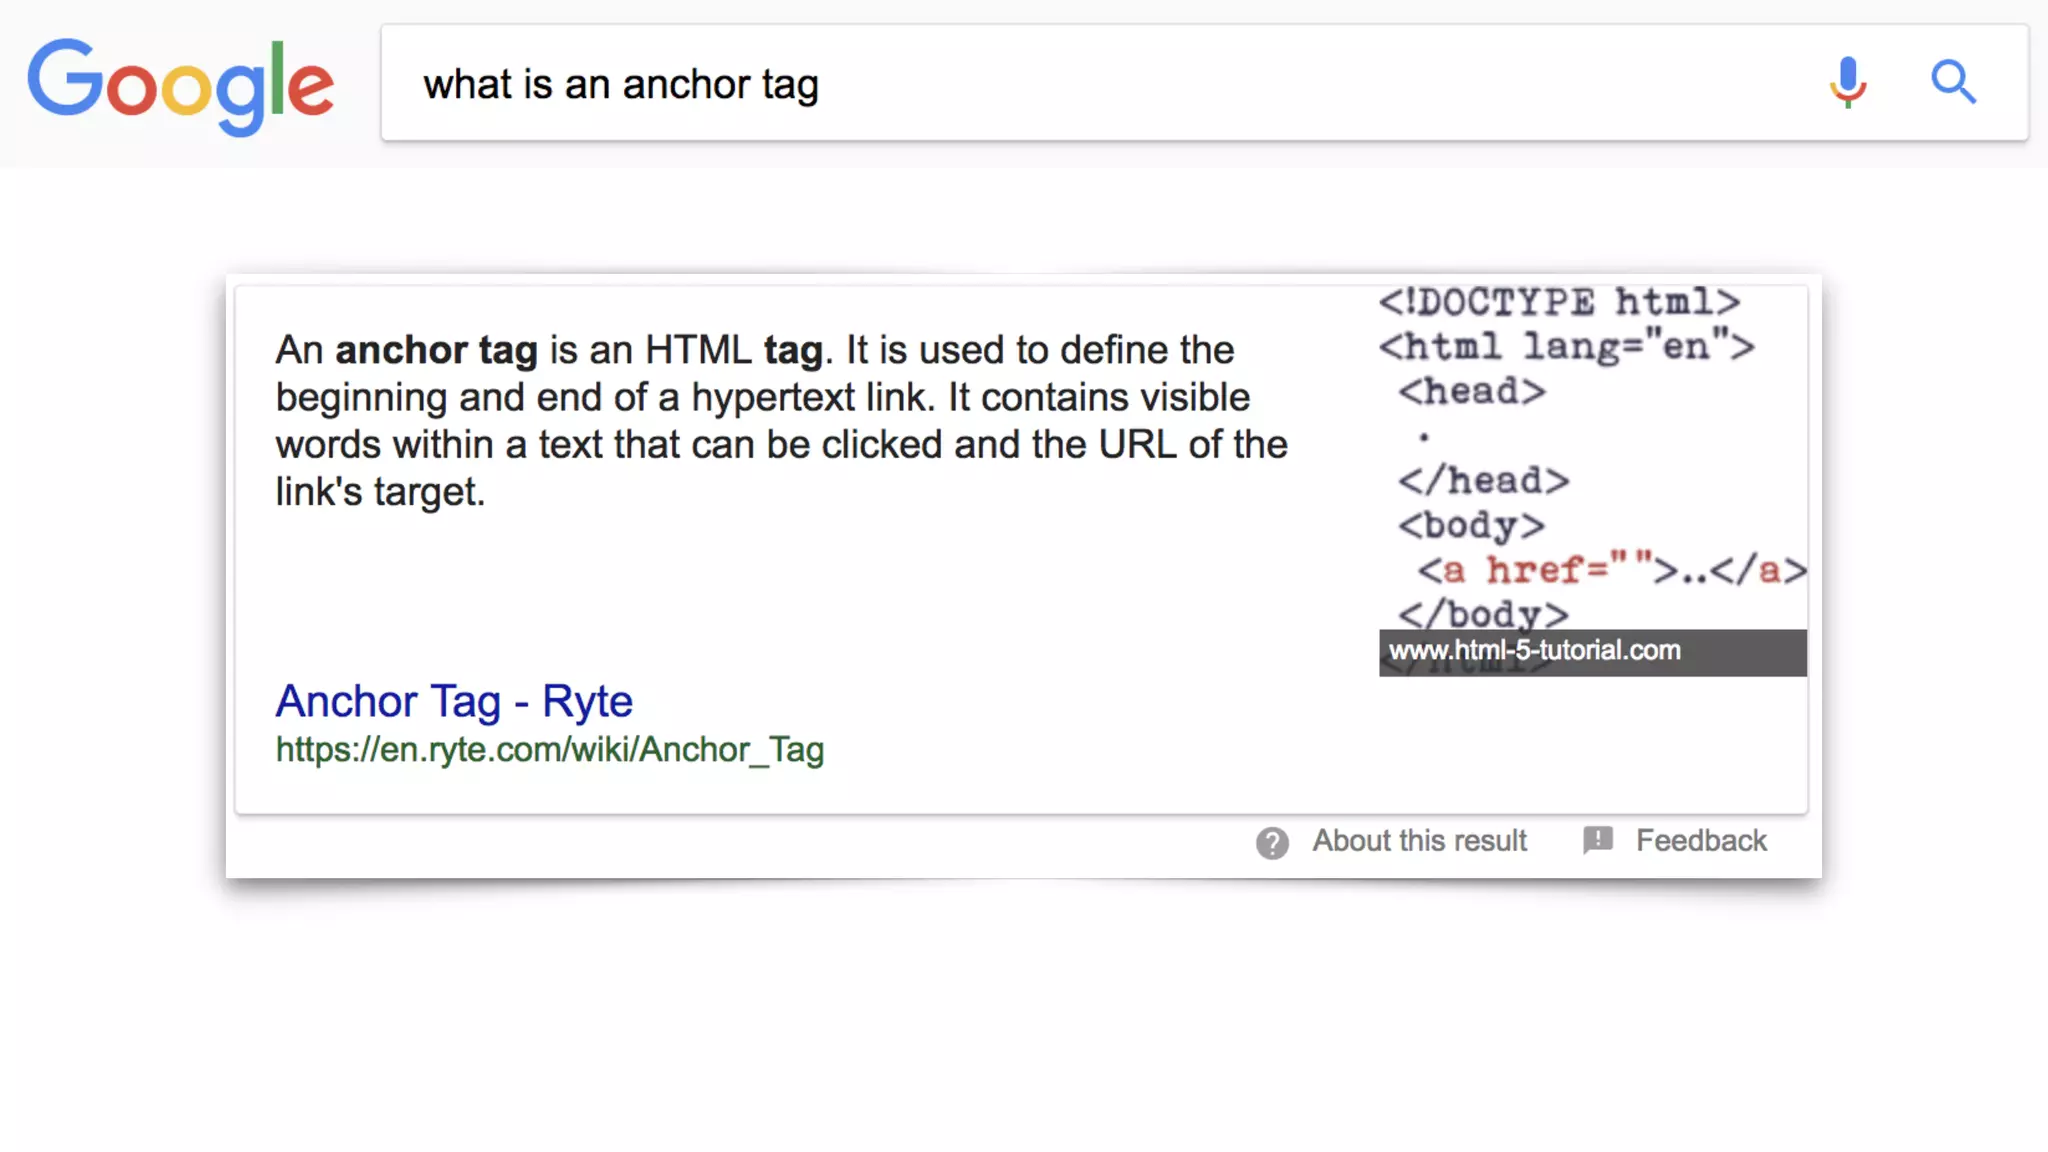Click the feedback flag icon
The image size is (2048, 1152).
pos(1597,840)
